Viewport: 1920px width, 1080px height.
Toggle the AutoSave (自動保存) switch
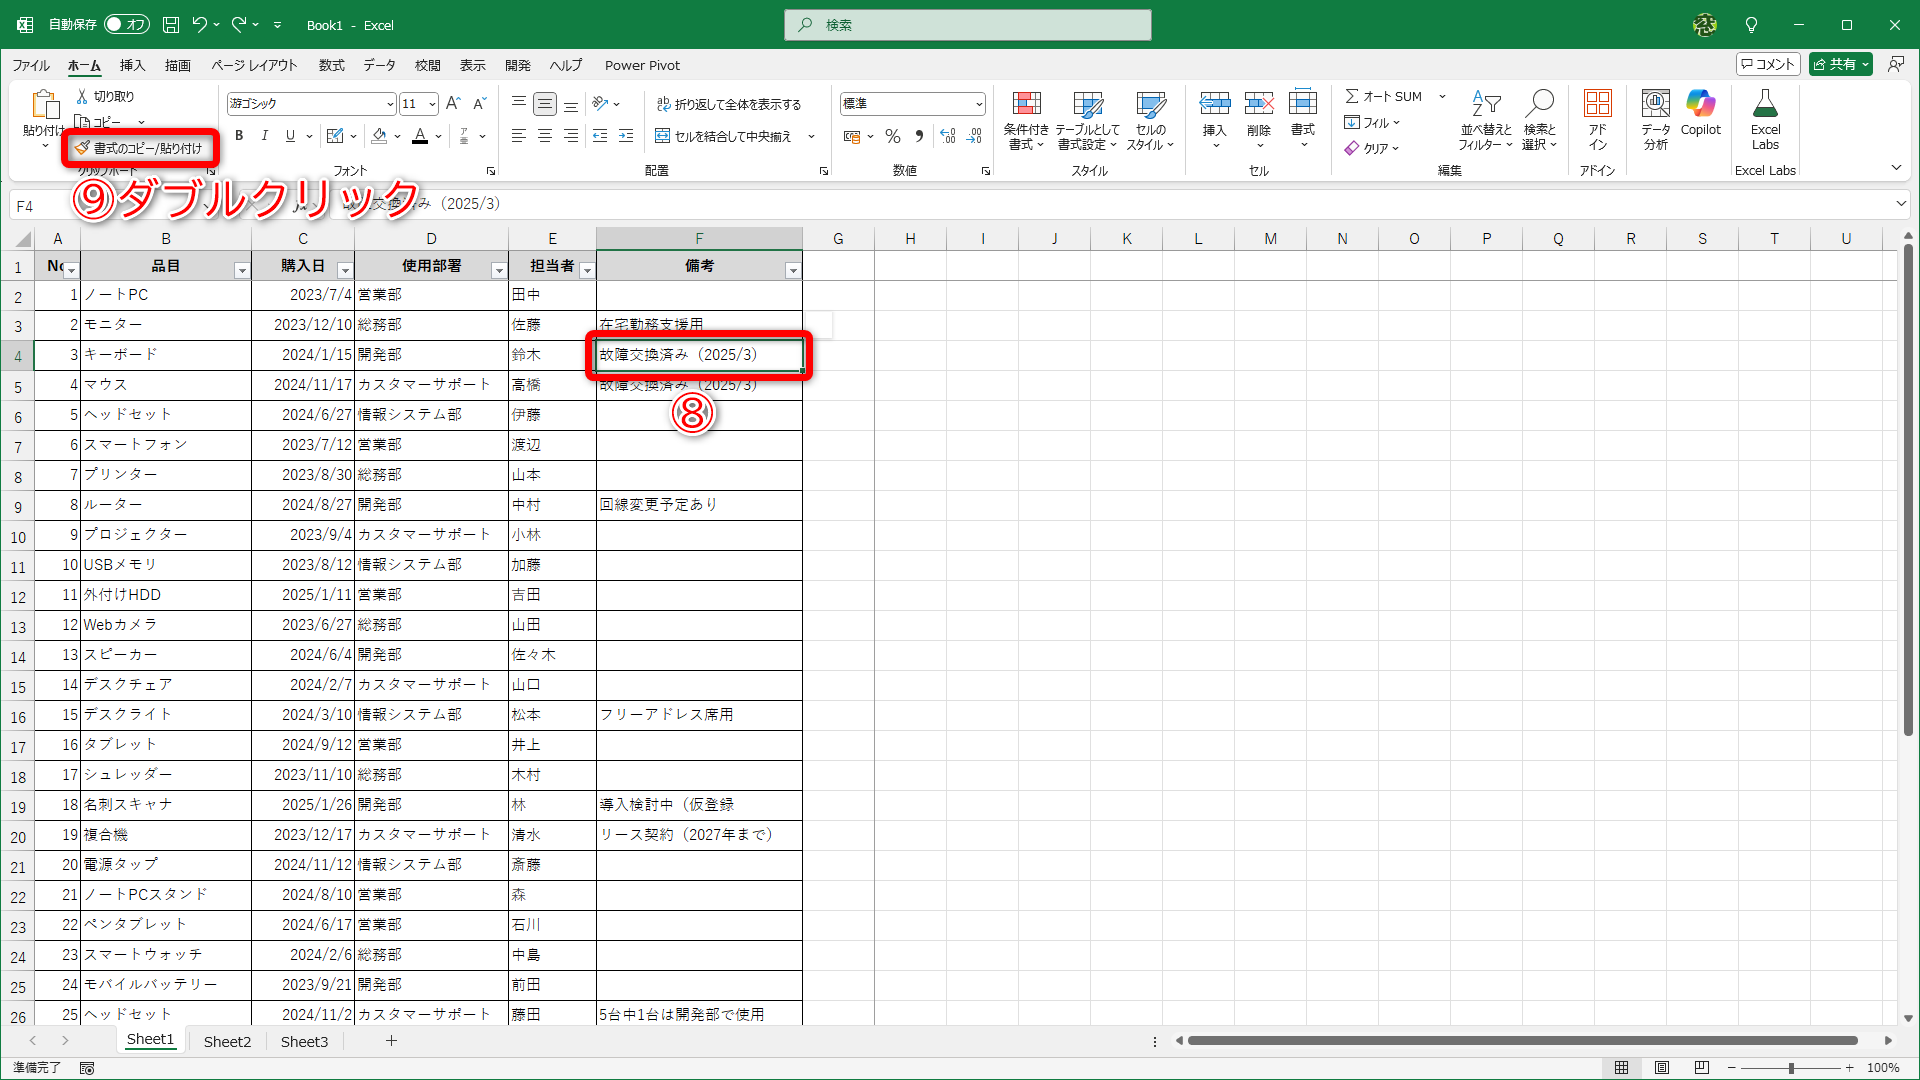click(x=126, y=24)
